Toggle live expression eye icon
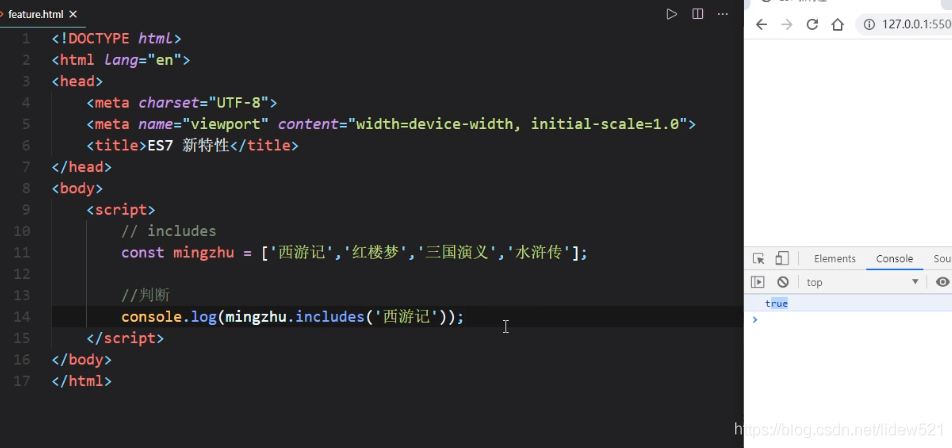The image size is (952, 448). coord(942,282)
